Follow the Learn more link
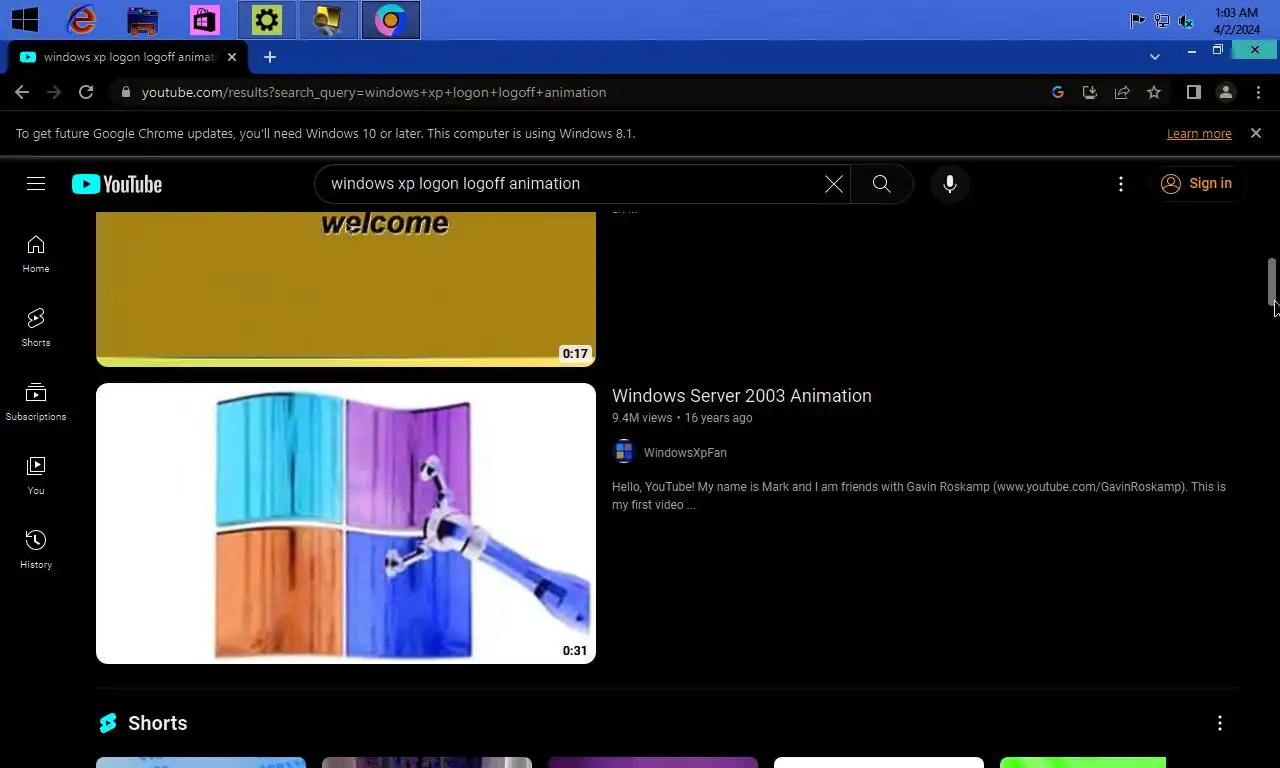The height and width of the screenshot is (768, 1280). 1199,133
